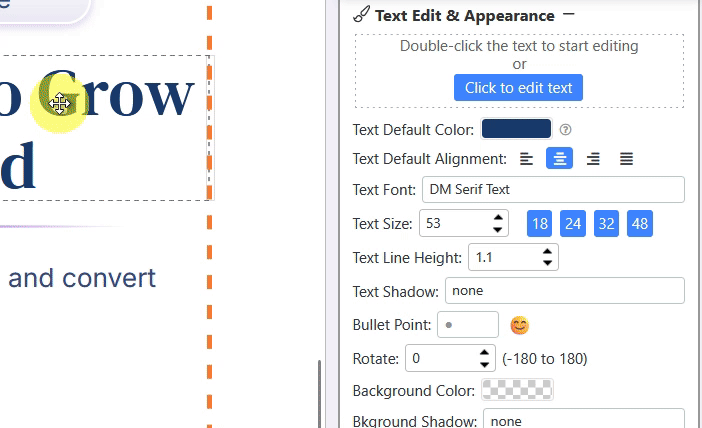This screenshot has width=702, height=428.
Task: Decrease Text Line Height with down arrow
Action: pos(547,263)
